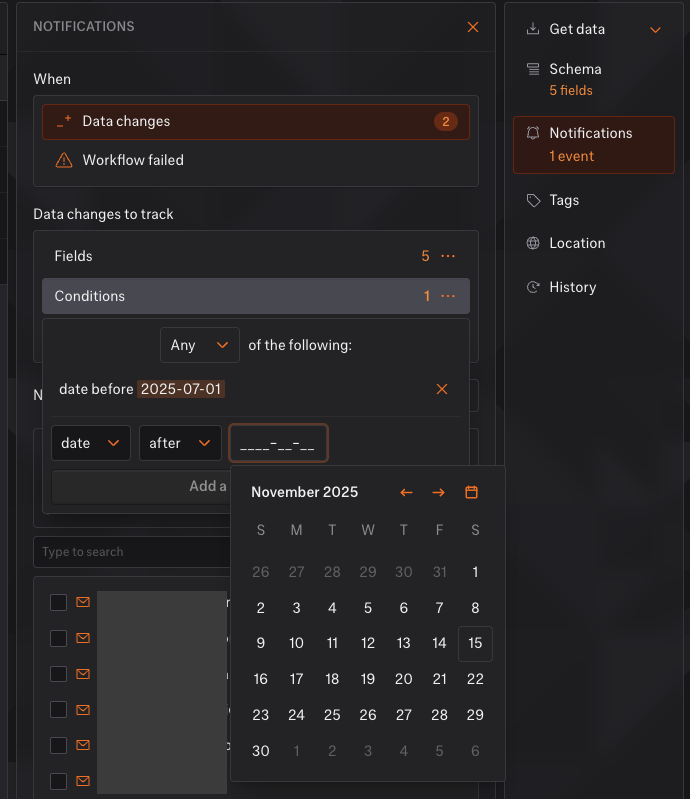Select the 'Workflow failed' event option
Screen dimensions: 690x799
click(x=133, y=160)
